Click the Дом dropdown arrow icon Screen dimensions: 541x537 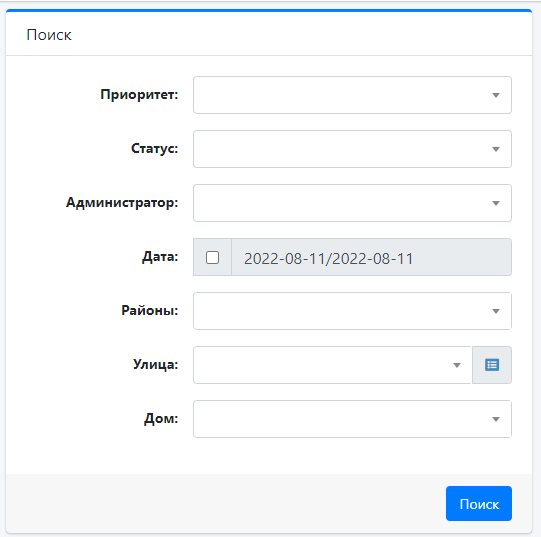[496, 419]
